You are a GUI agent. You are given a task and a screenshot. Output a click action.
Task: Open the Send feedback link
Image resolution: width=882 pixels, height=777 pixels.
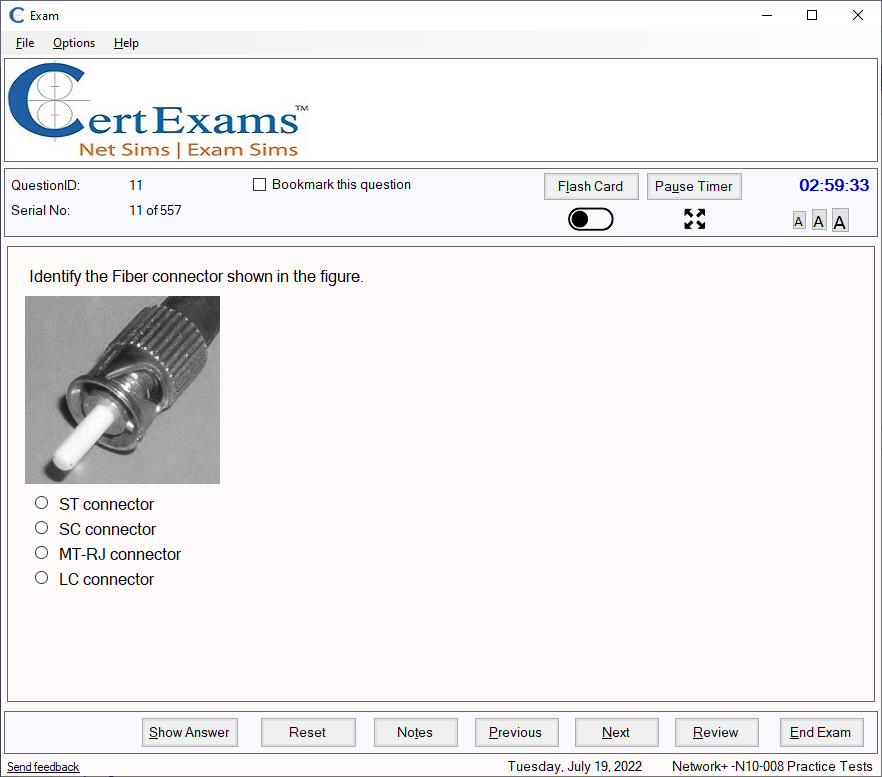point(42,766)
